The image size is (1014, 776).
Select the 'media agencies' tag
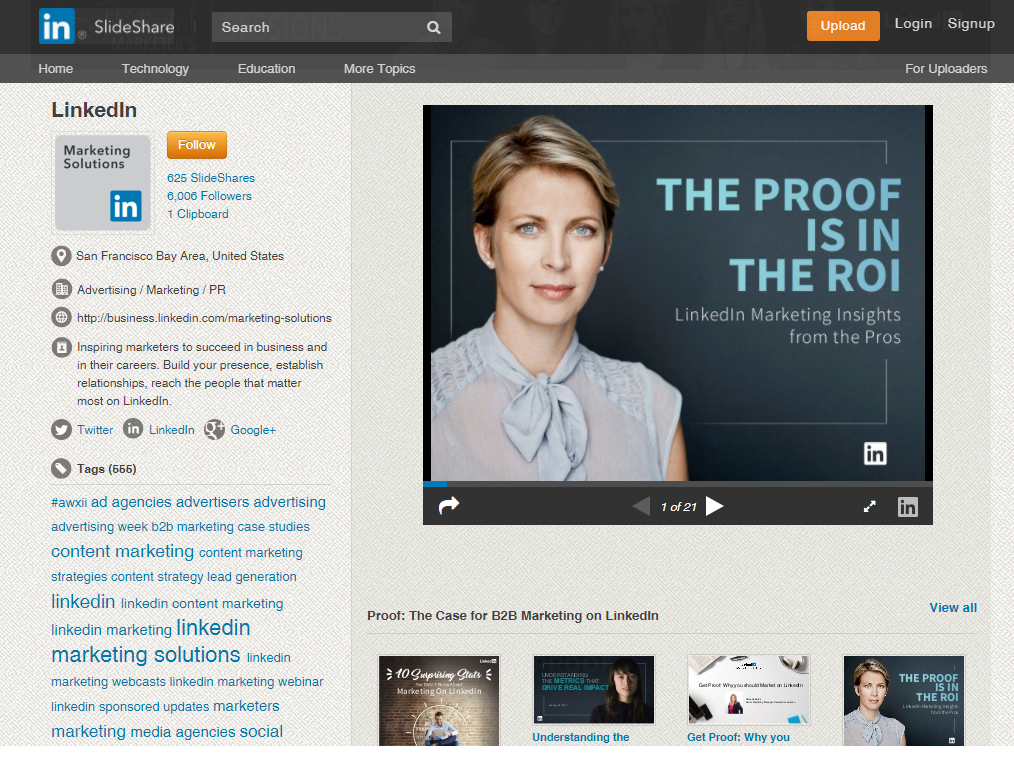[183, 732]
